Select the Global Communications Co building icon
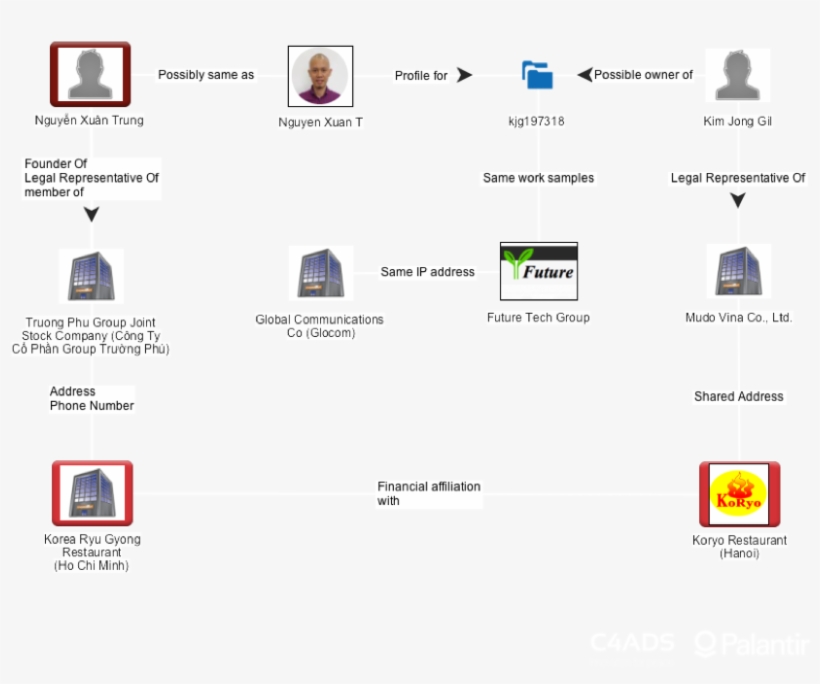 coord(320,272)
